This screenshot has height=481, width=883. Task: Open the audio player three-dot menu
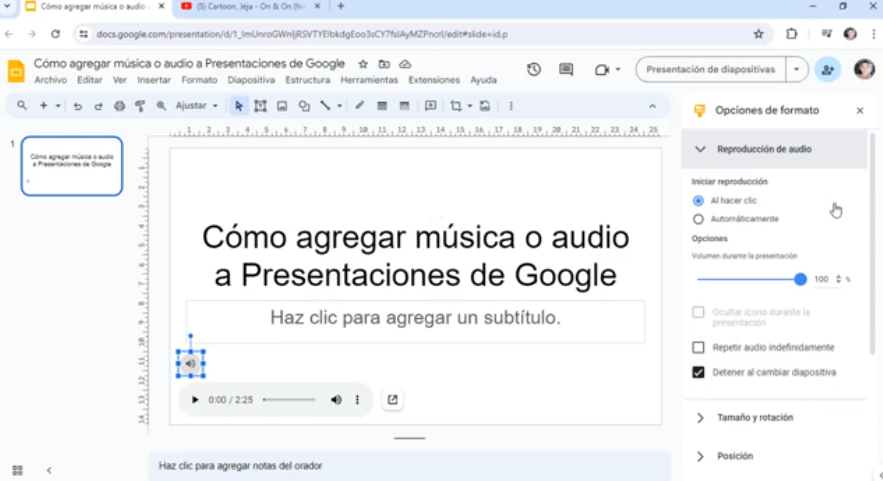(357, 400)
